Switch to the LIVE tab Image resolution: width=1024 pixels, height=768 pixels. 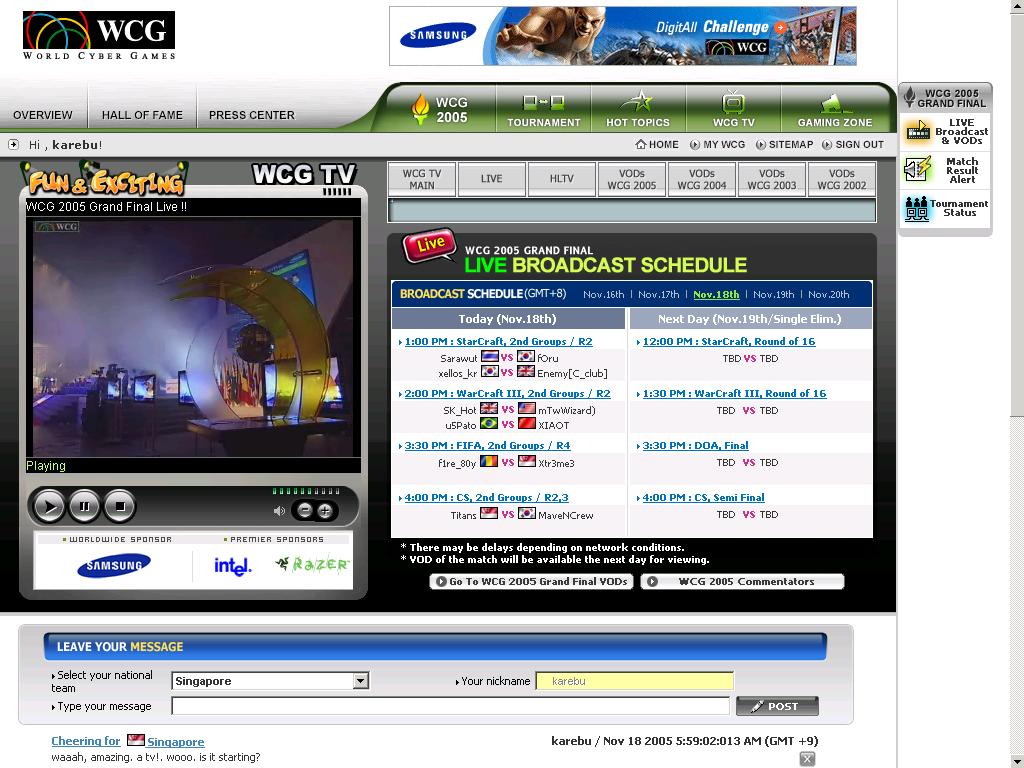point(492,180)
